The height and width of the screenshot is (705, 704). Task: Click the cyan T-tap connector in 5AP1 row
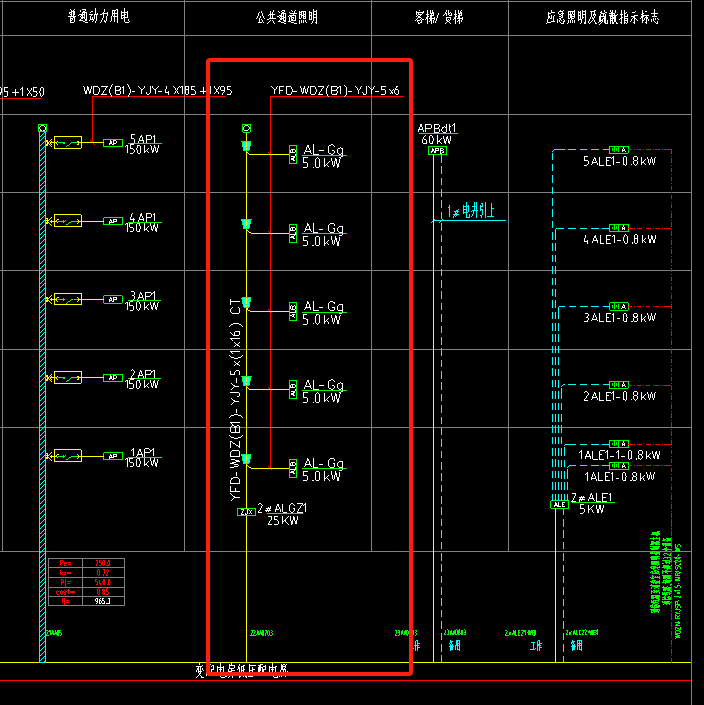coord(246,146)
